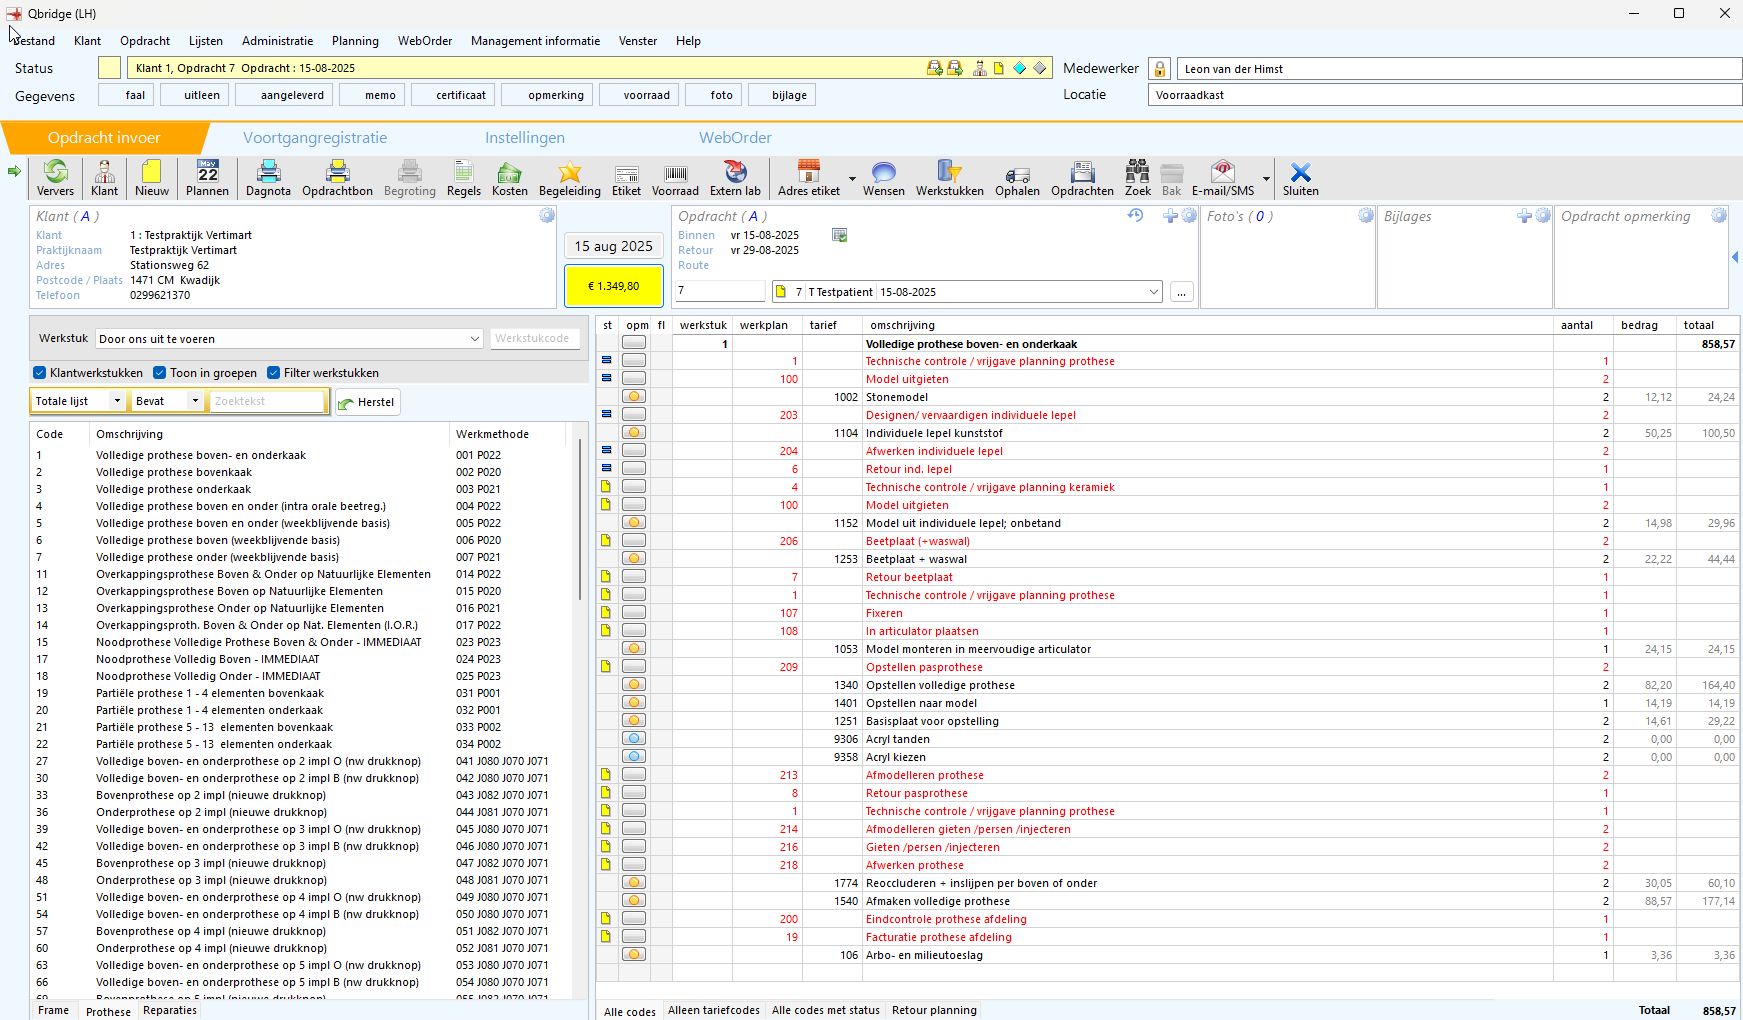Open the Administratie menu
The width and height of the screenshot is (1743, 1020).
[277, 41]
